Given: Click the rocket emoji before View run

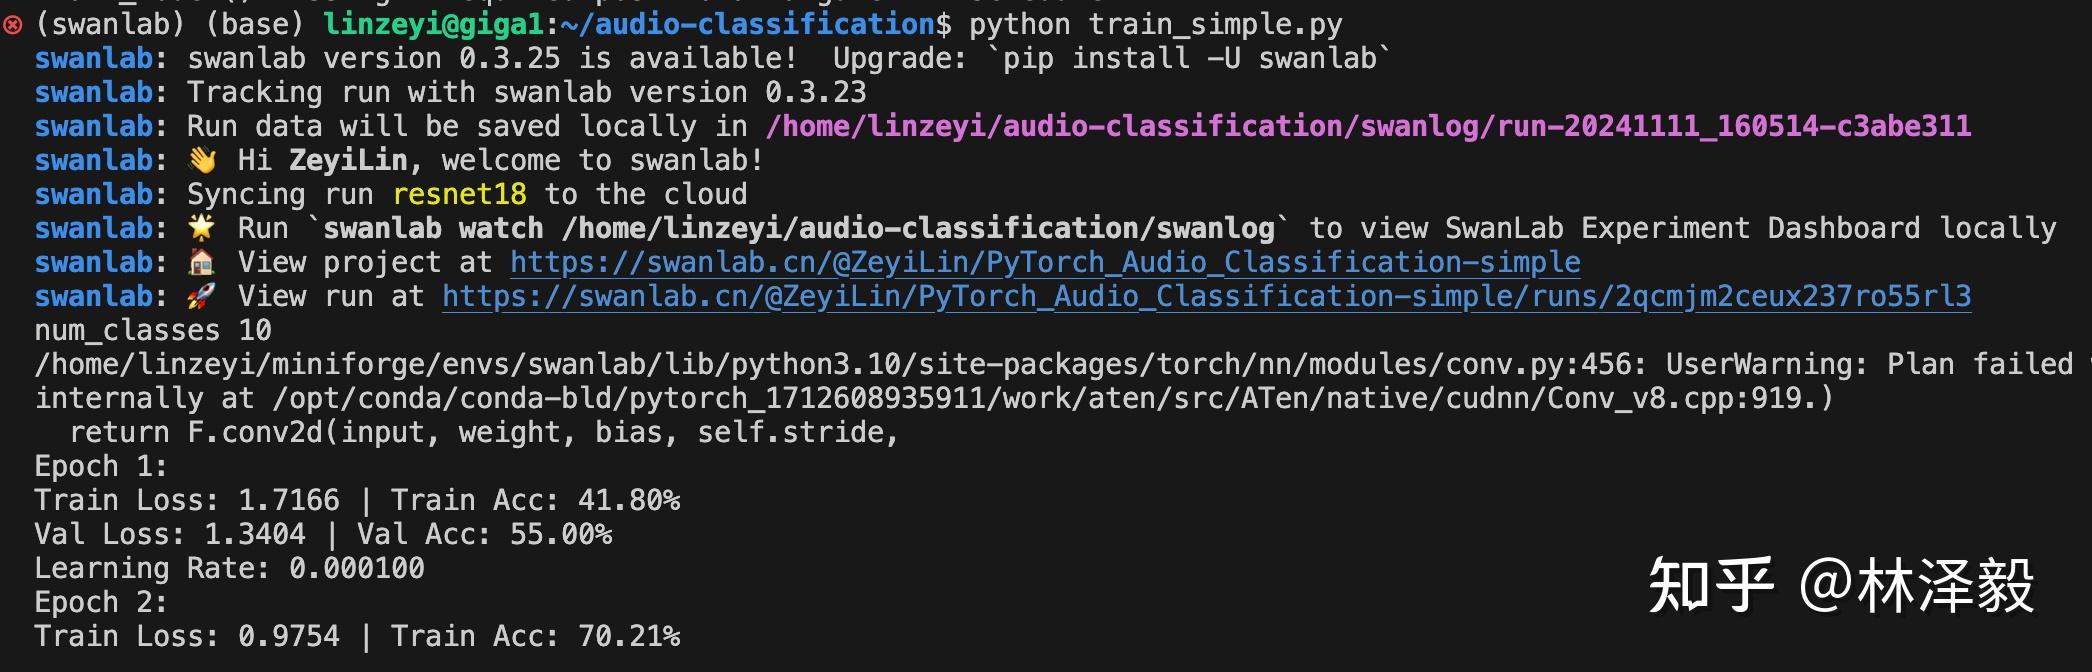Looking at the screenshot, I should 202,297.
